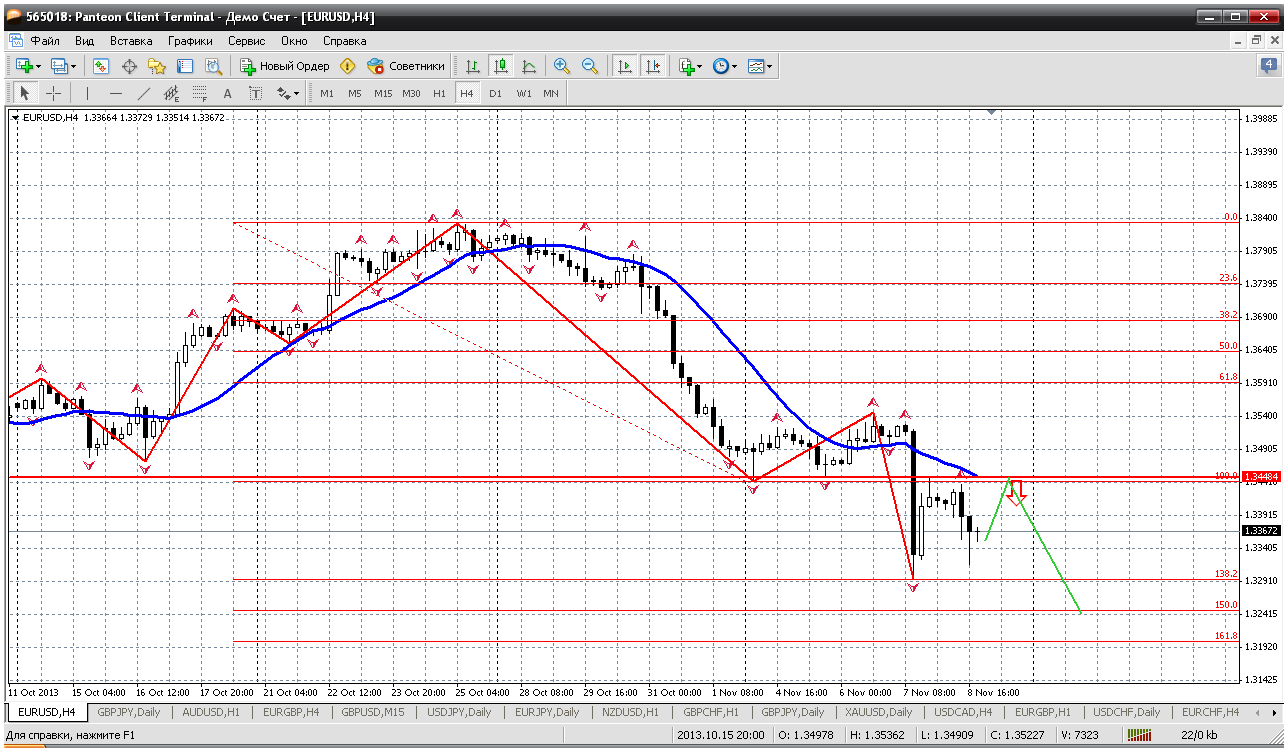Select the text label 'A' tool
Screen dimensions: 1288x748
pyautogui.click(x=227, y=93)
